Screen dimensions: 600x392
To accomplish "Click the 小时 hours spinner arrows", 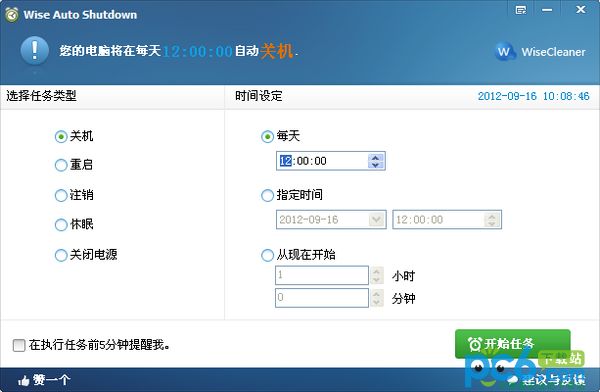I will [377, 275].
